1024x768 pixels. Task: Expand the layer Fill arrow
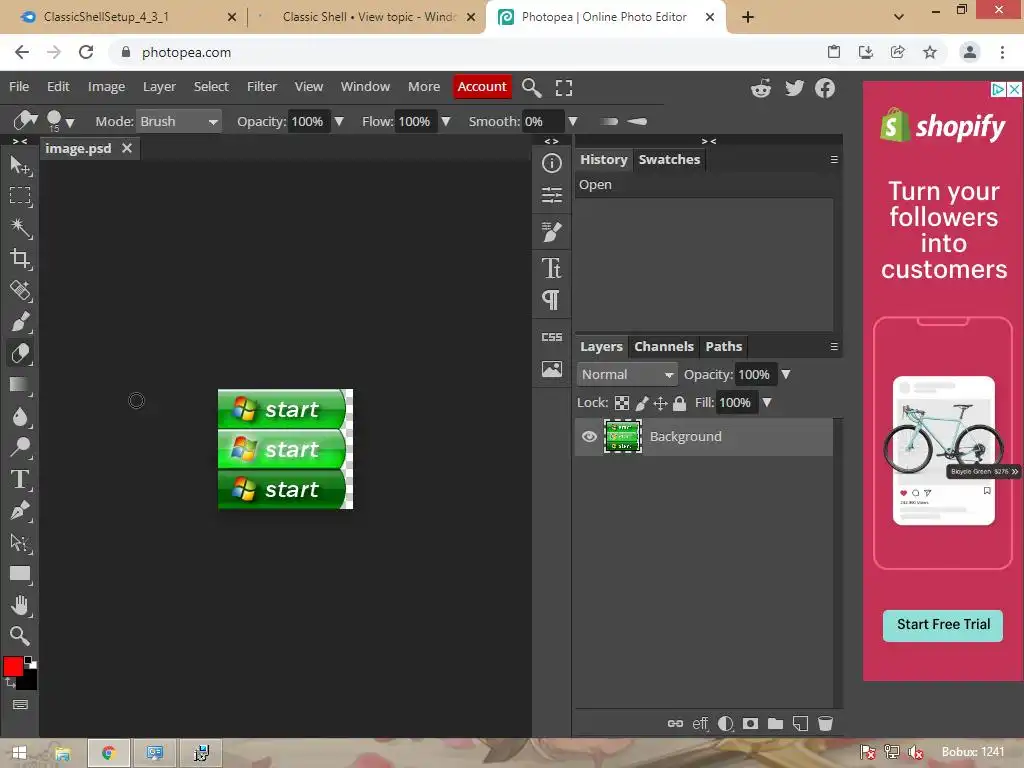(x=767, y=403)
